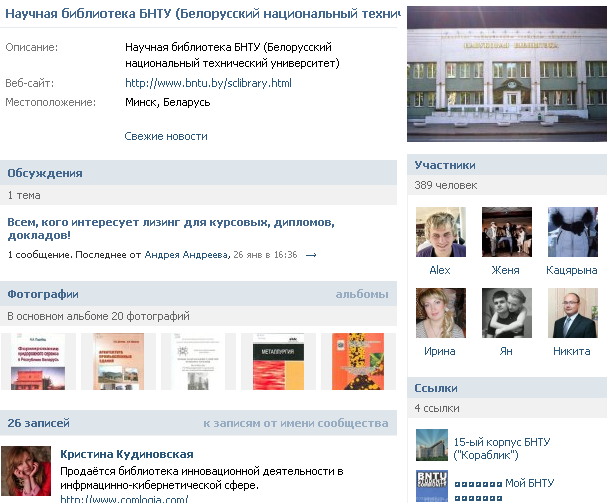Open the library building group photo
The image size is (610, 503).
click(x=507, y=74)
